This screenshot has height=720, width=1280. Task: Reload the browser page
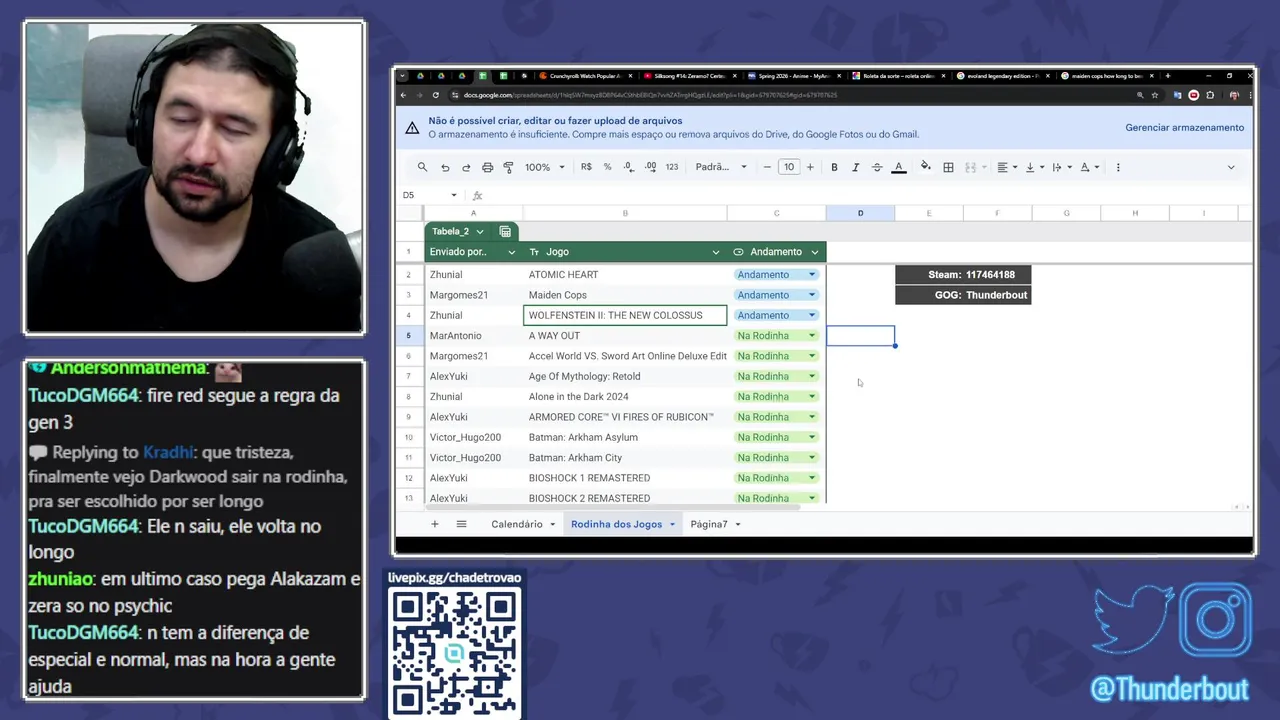pos(436,95)
